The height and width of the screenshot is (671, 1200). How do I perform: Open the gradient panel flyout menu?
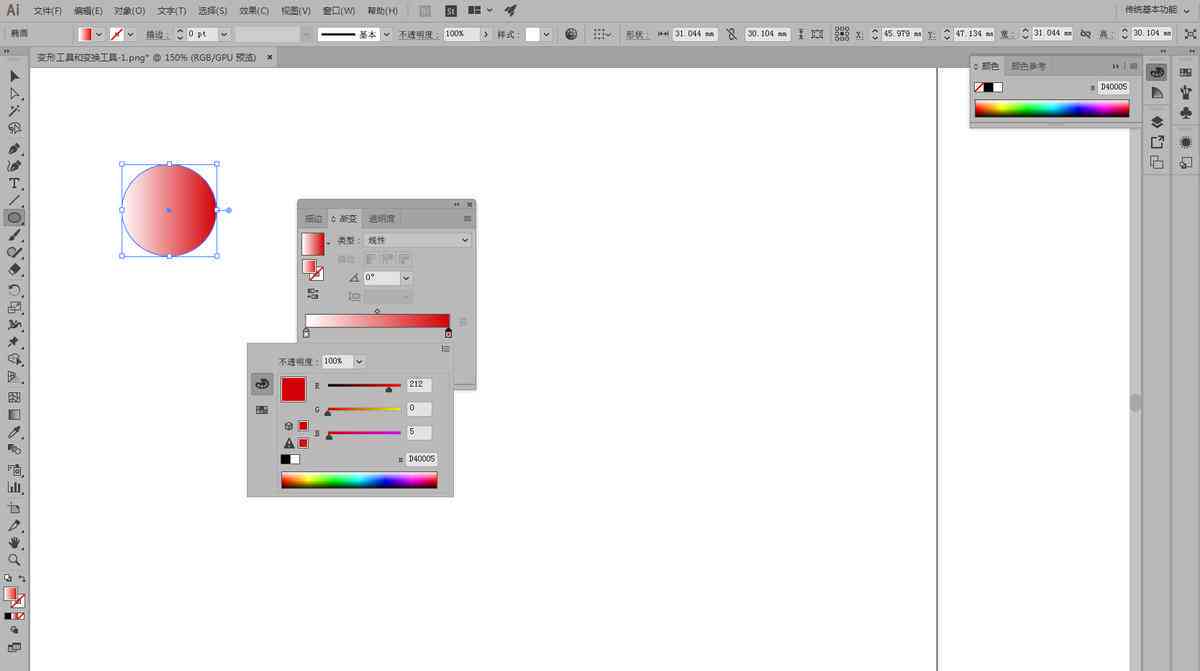(x=467, y=218)
